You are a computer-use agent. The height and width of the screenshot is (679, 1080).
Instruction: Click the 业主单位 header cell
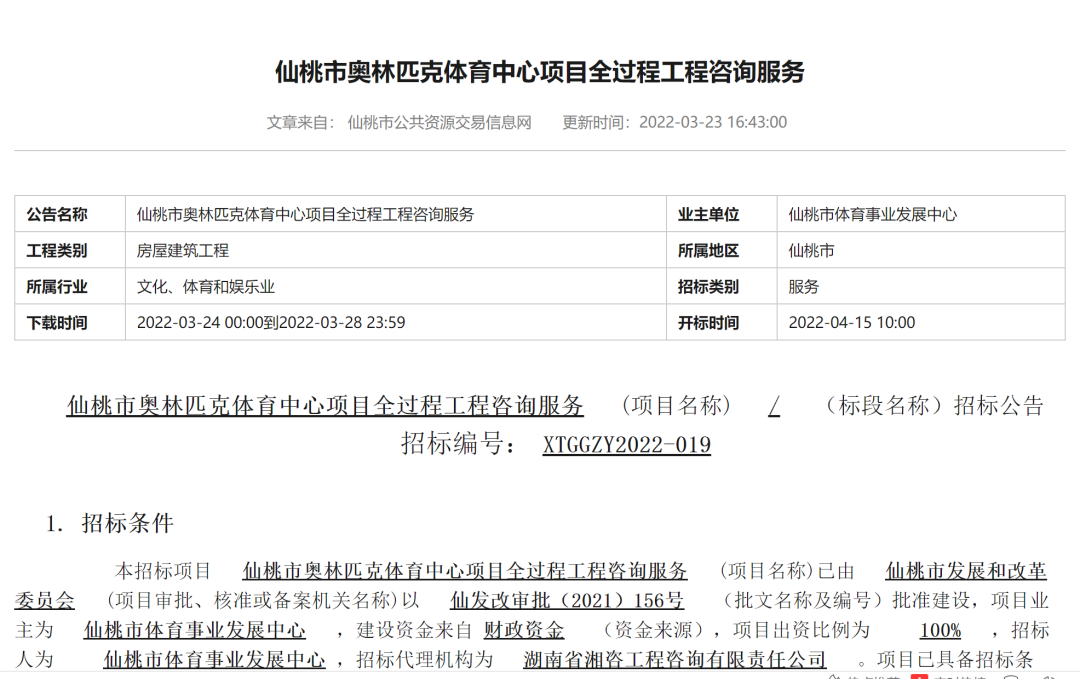(x=708, y=214)
